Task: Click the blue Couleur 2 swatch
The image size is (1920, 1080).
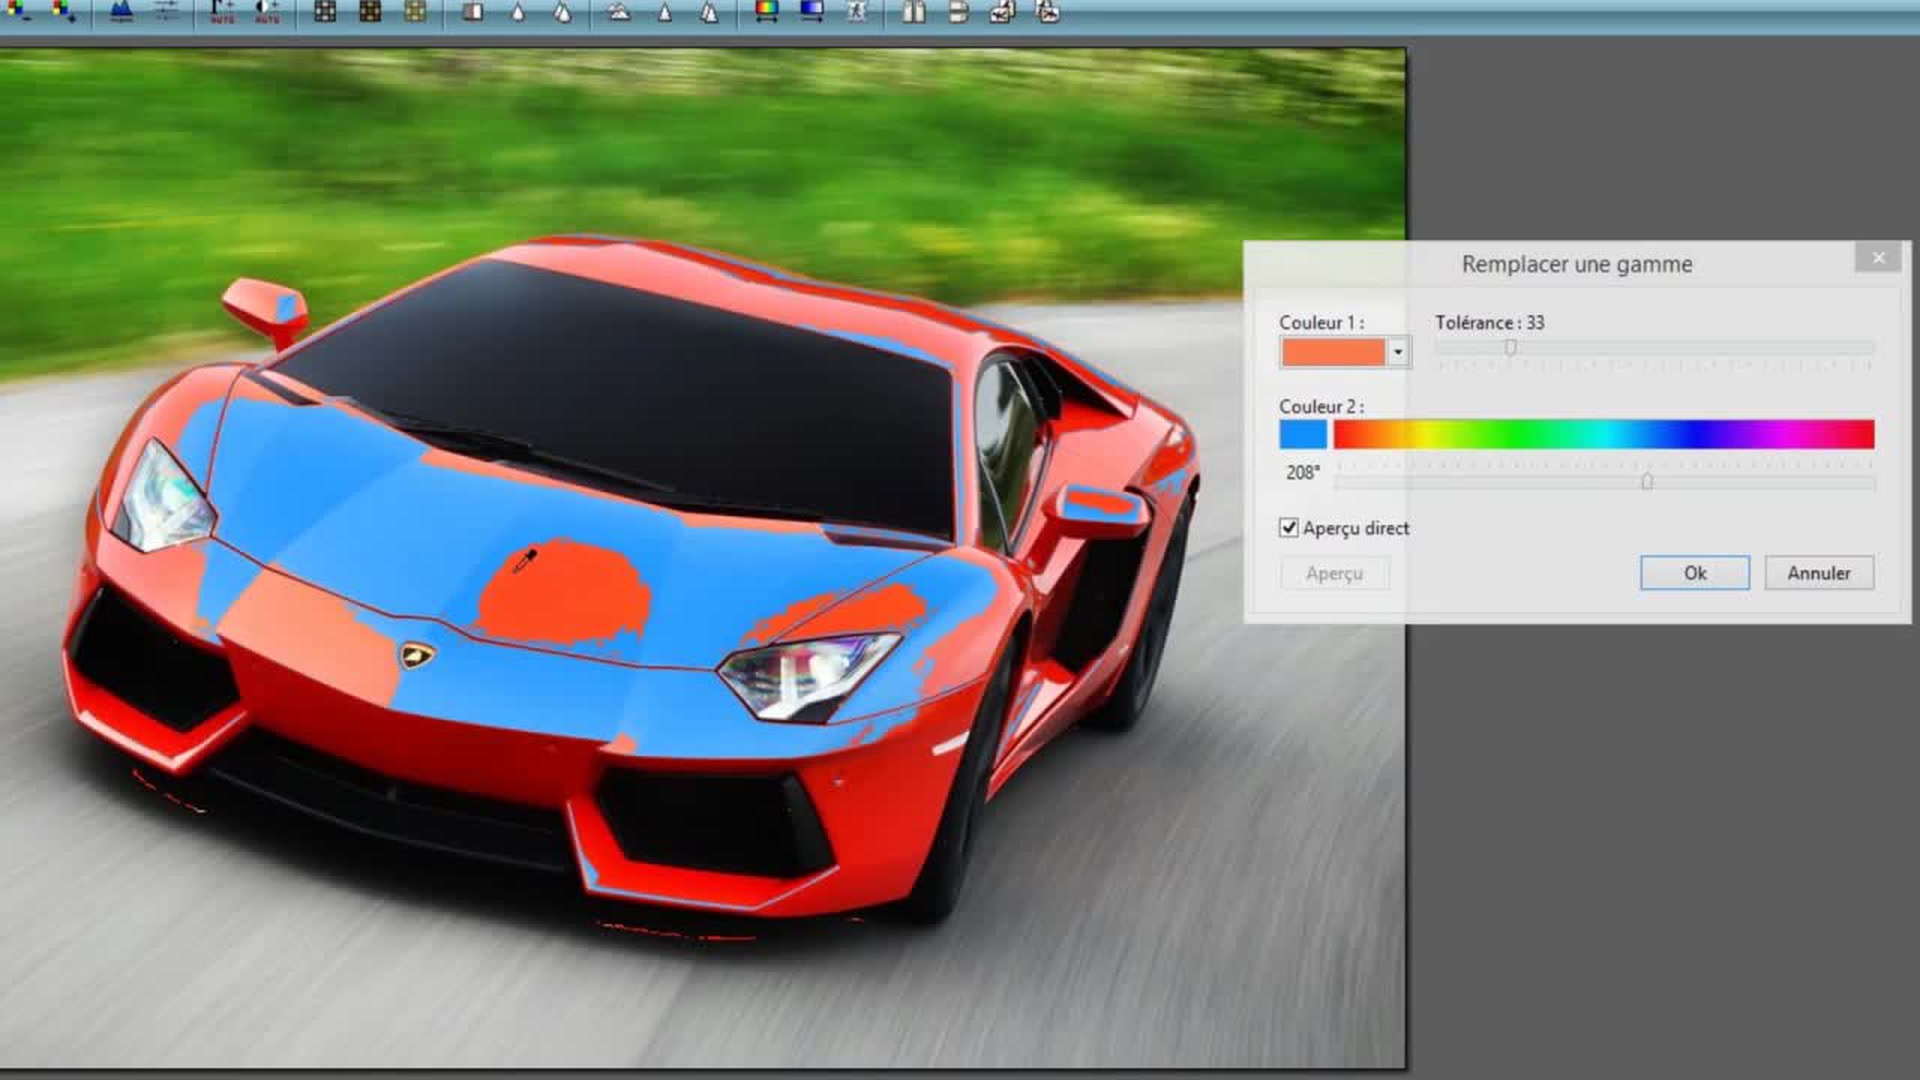Action: (x=1303, y=434)
